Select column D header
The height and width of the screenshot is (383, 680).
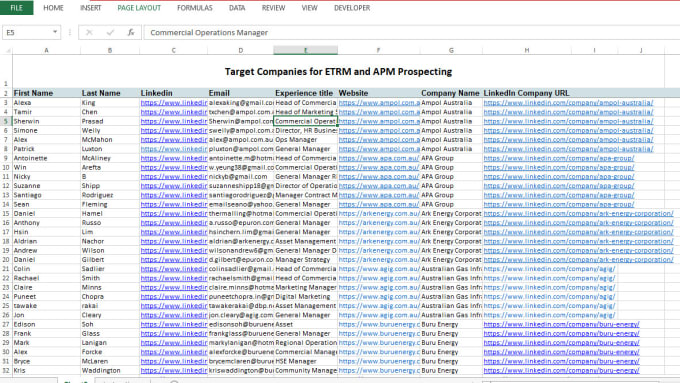tap(241, 50)
